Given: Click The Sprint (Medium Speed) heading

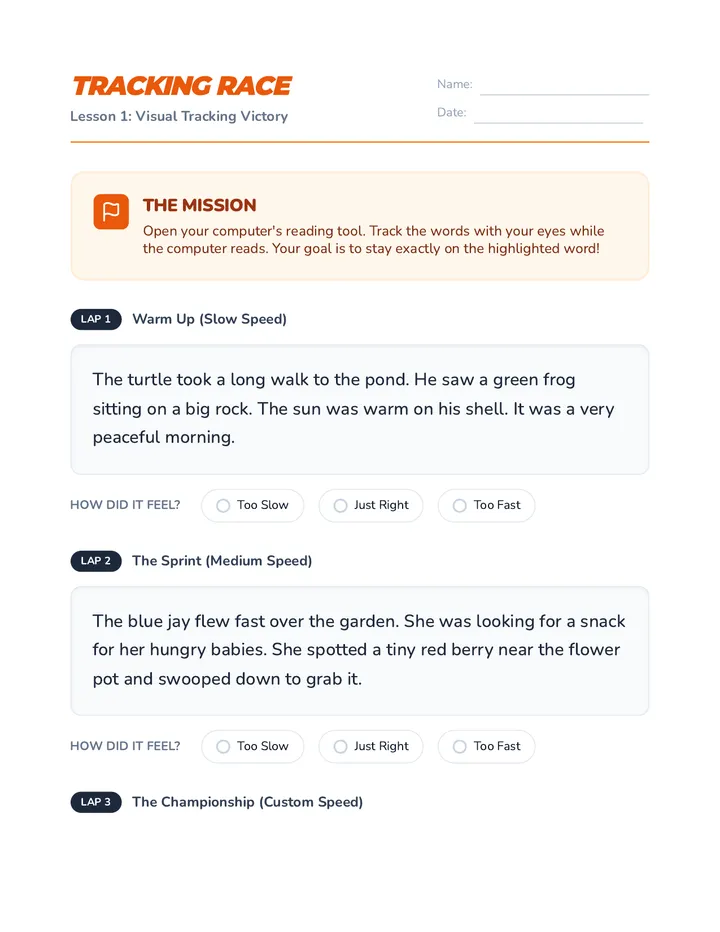Looking at the screenshot, I should (x=222, y=561).
